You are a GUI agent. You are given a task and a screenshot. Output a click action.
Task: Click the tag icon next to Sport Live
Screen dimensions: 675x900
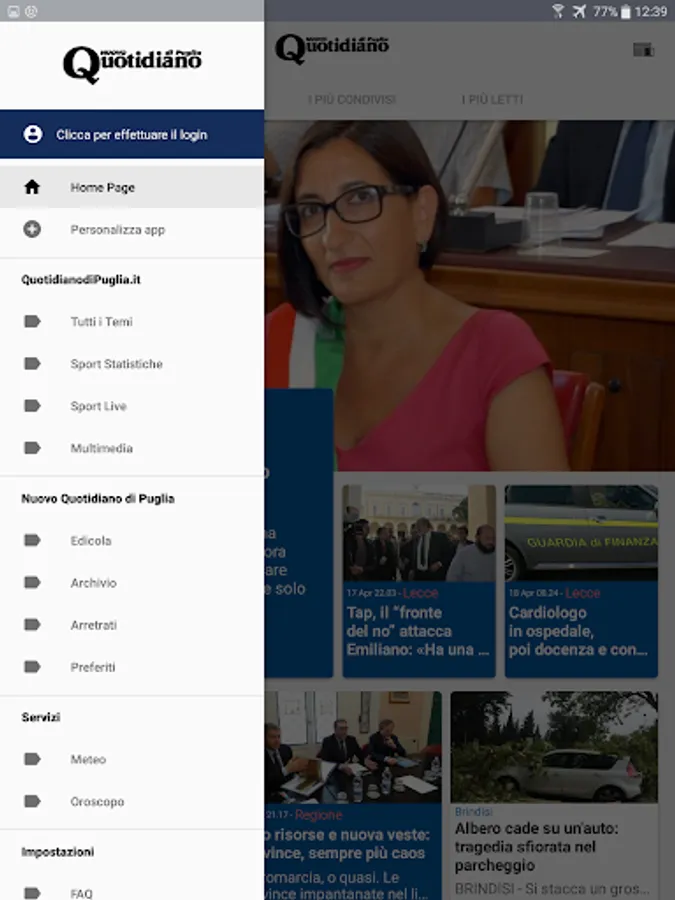coord(32,406)
